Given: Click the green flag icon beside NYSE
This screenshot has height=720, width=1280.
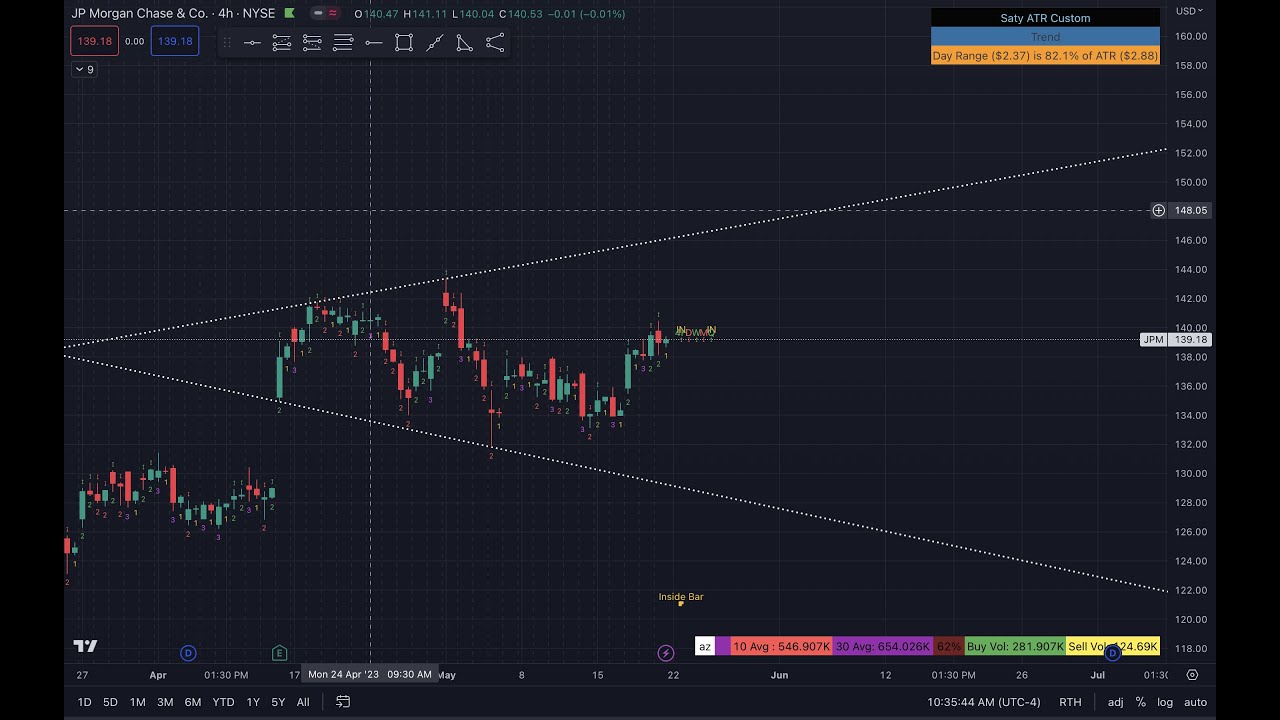Looking at the screenshot, I should coord(289,14).
